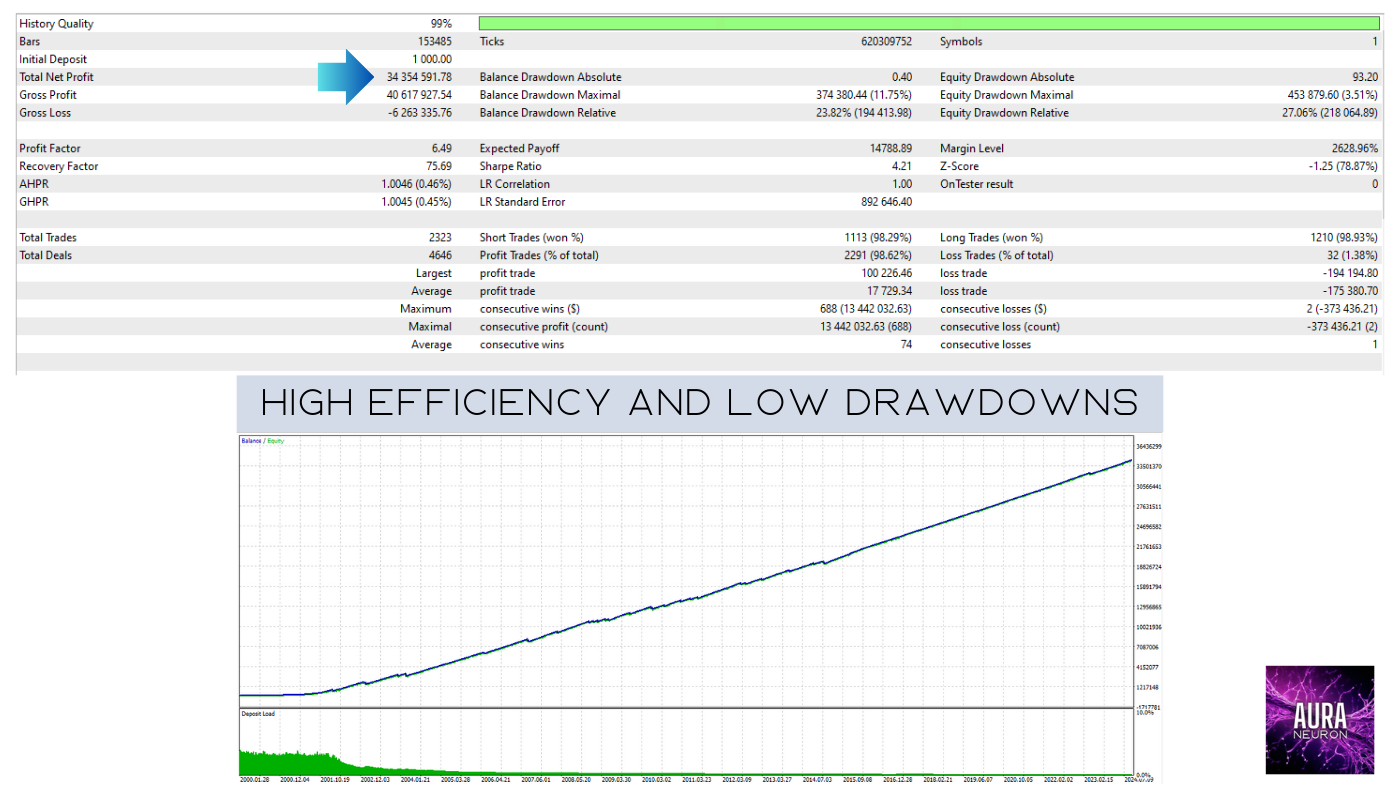Click the High Efficiency and Low Drawdowns banner
This screenshot has height=800, width=1400.
[699, 403]
